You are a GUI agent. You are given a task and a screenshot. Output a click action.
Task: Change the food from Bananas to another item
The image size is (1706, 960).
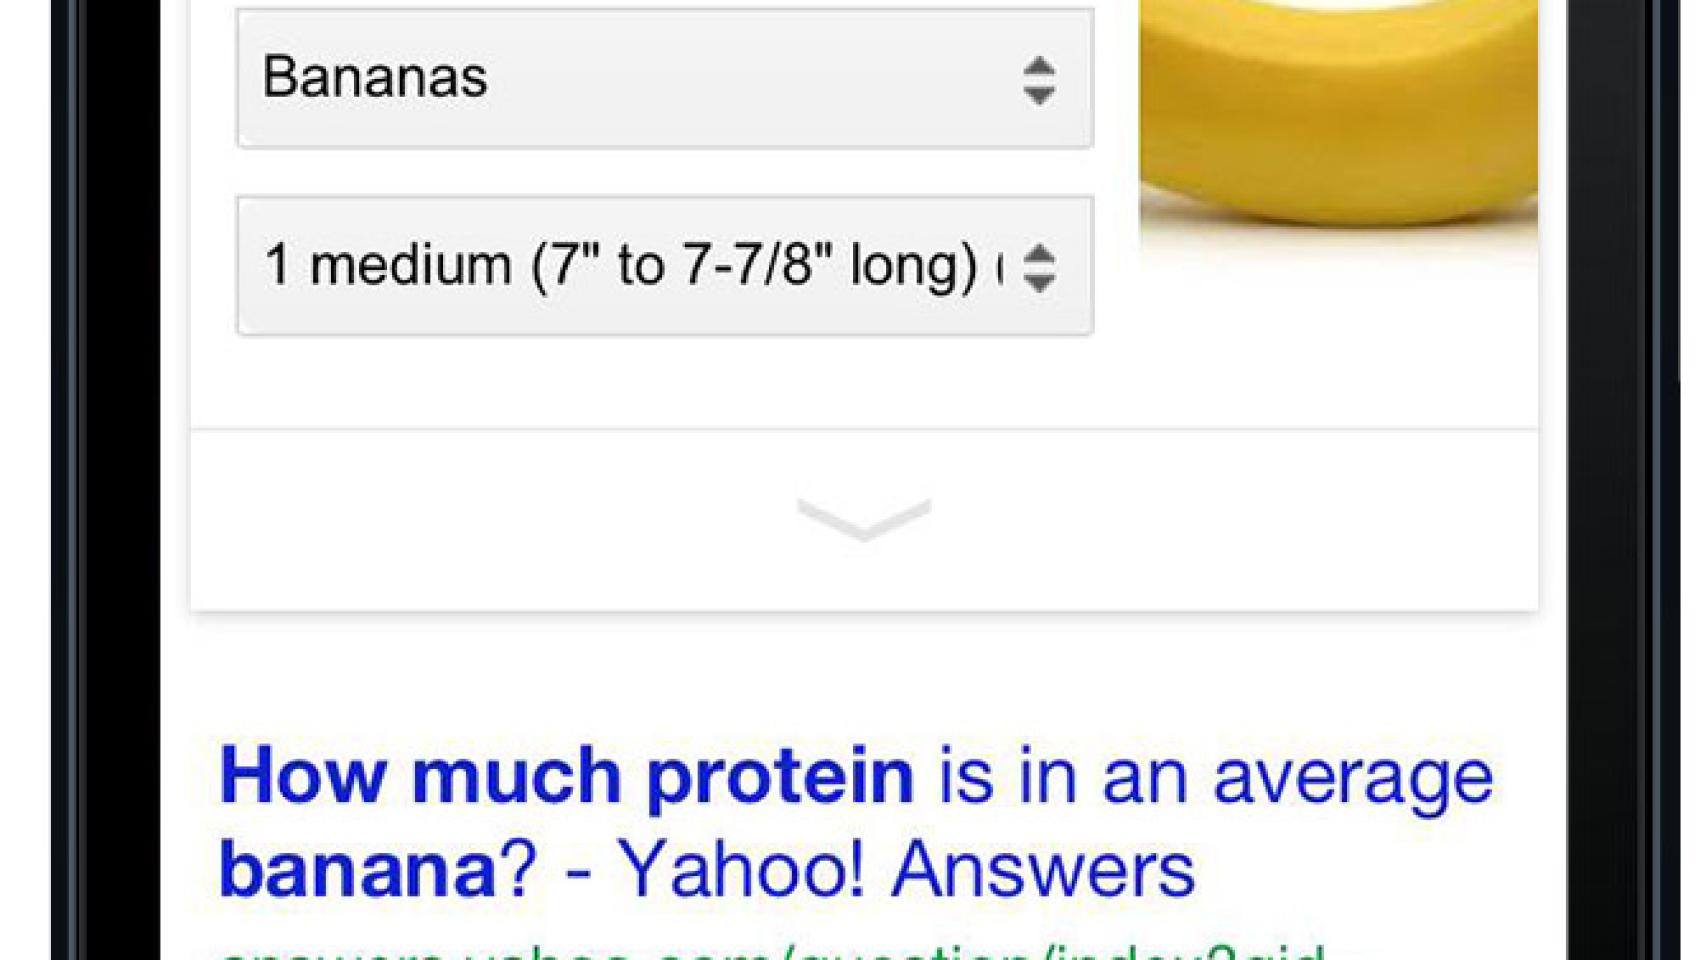[660, 80]
